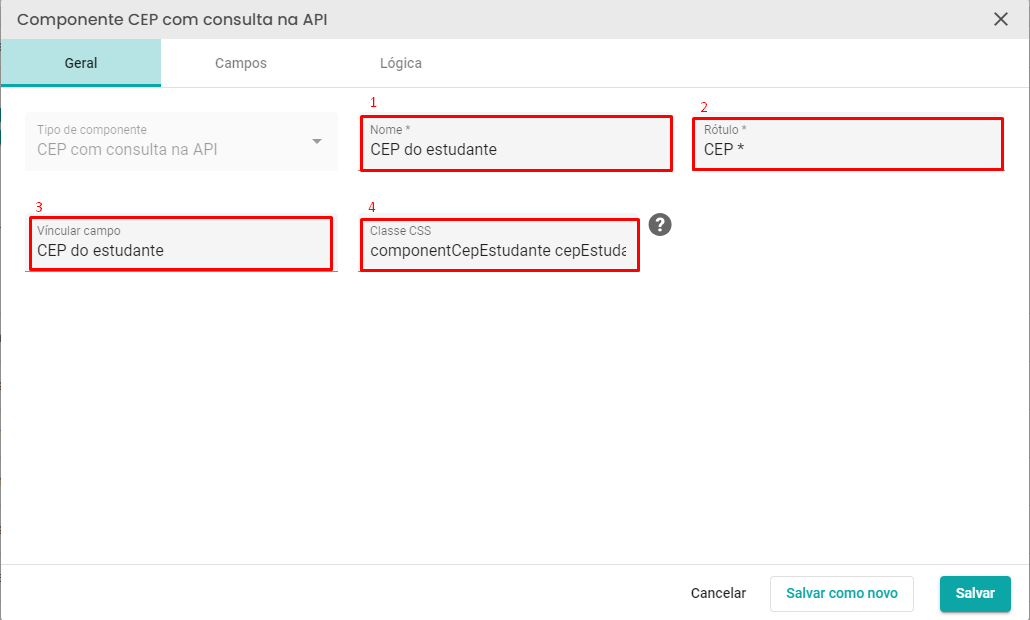Screen dimensions: 1030x620
Task: Switch to the Geral tab
Action: [81, 63]
